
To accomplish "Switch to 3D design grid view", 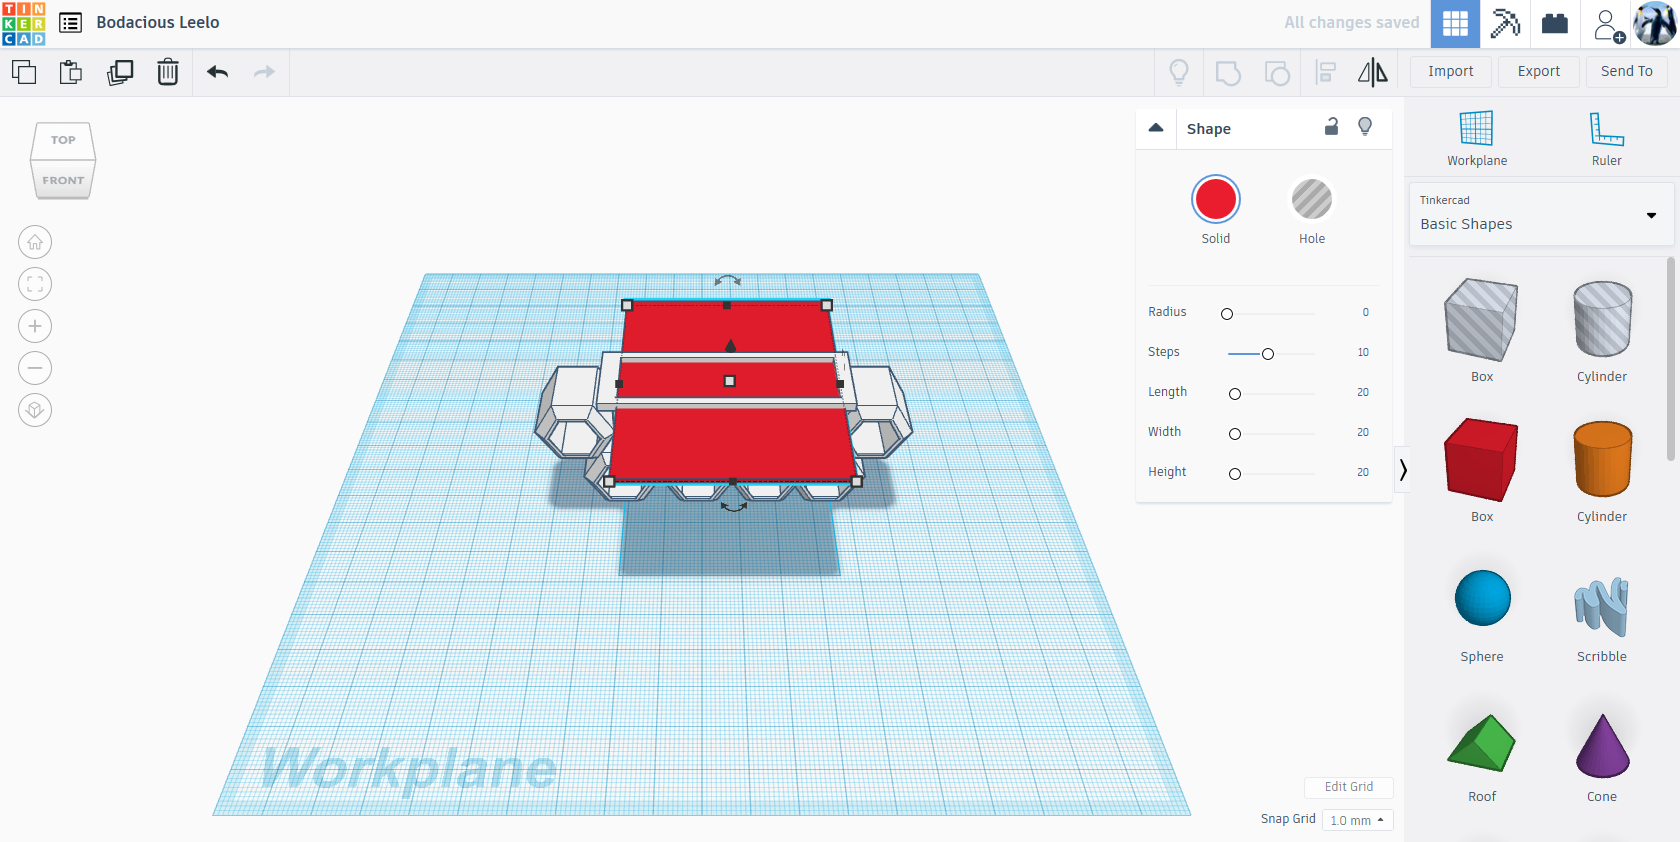I will pyautogui.click(x=1455, y=24).
